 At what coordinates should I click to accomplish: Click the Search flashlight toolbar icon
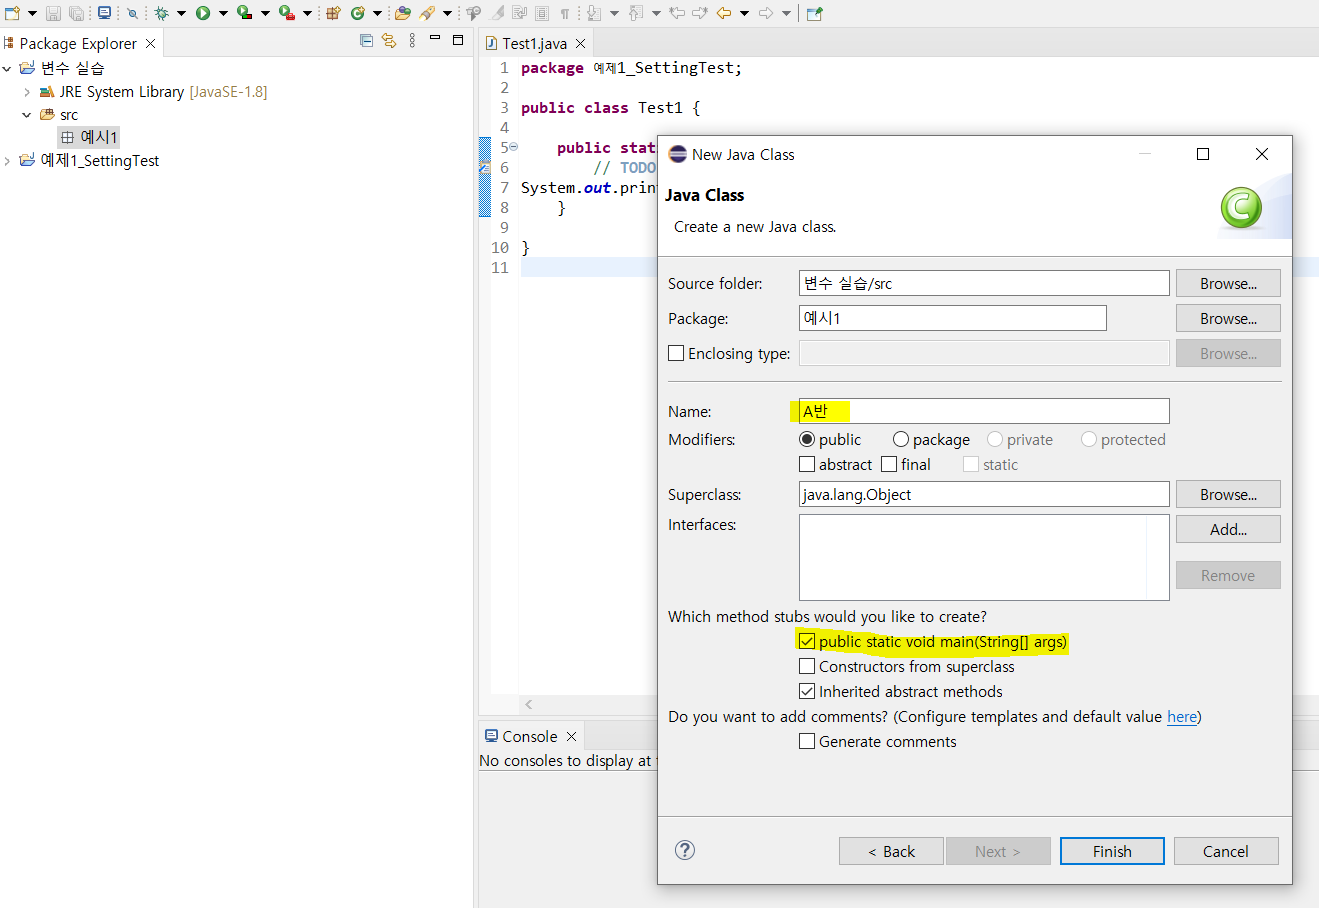pyautogui.click(x=427, y=13)
